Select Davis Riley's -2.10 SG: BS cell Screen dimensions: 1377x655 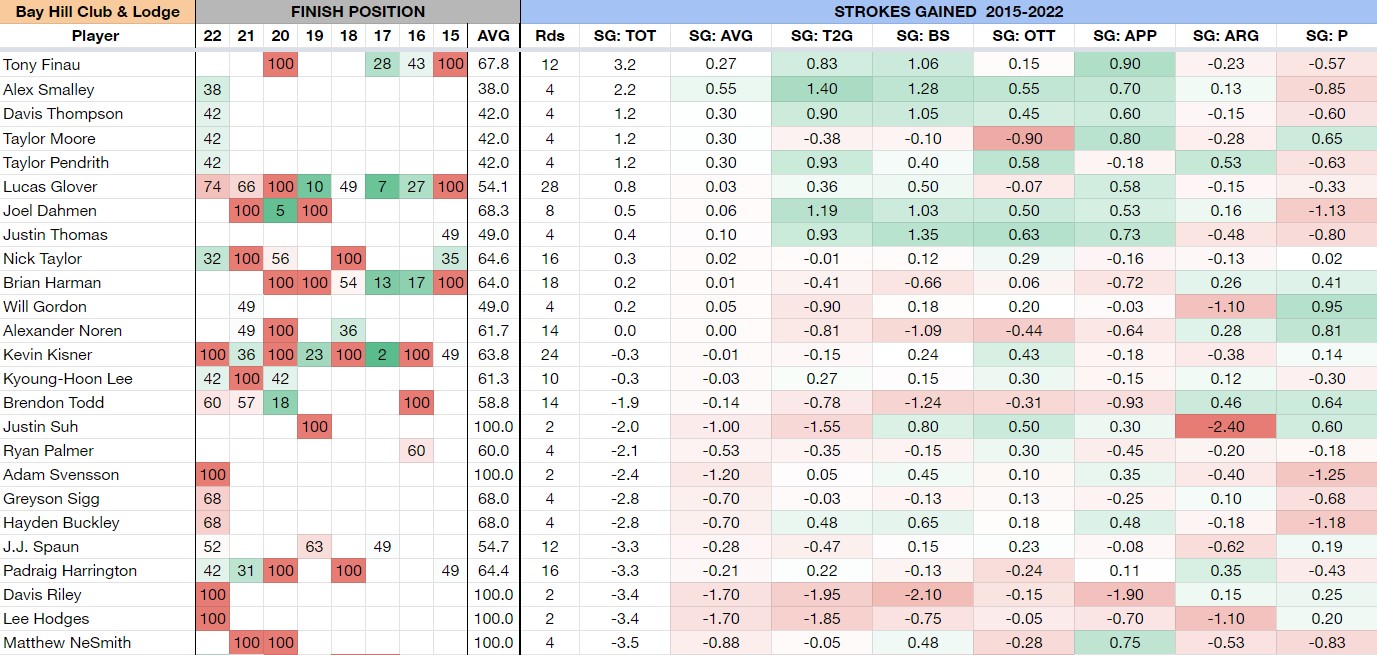click(x=922, y=595)
